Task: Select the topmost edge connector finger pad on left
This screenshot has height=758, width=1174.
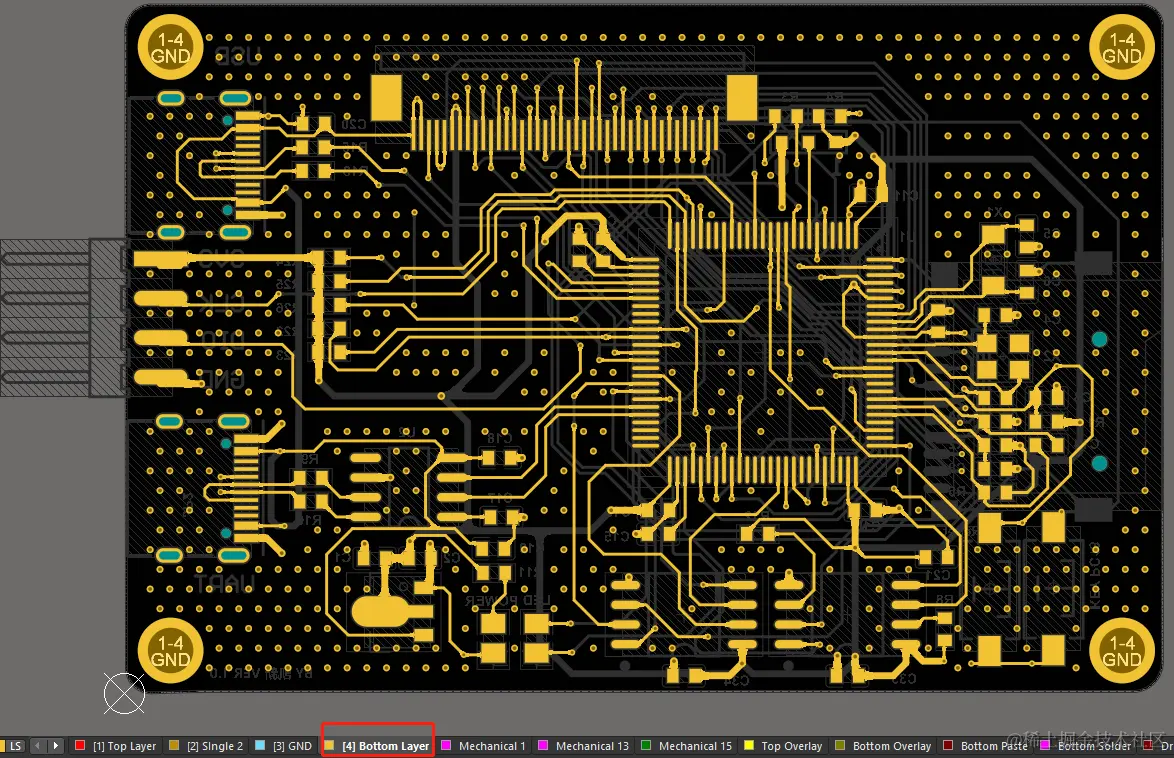Action: pyautogui.click(x=161, y=259)
